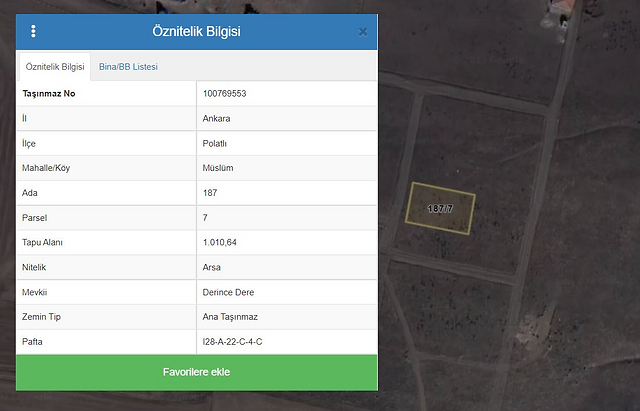Image resolution: width=640 pixels, height=411 pixels.
Task: Click the Öznitelik Bilgisi header title
Action: click(196, 31)
